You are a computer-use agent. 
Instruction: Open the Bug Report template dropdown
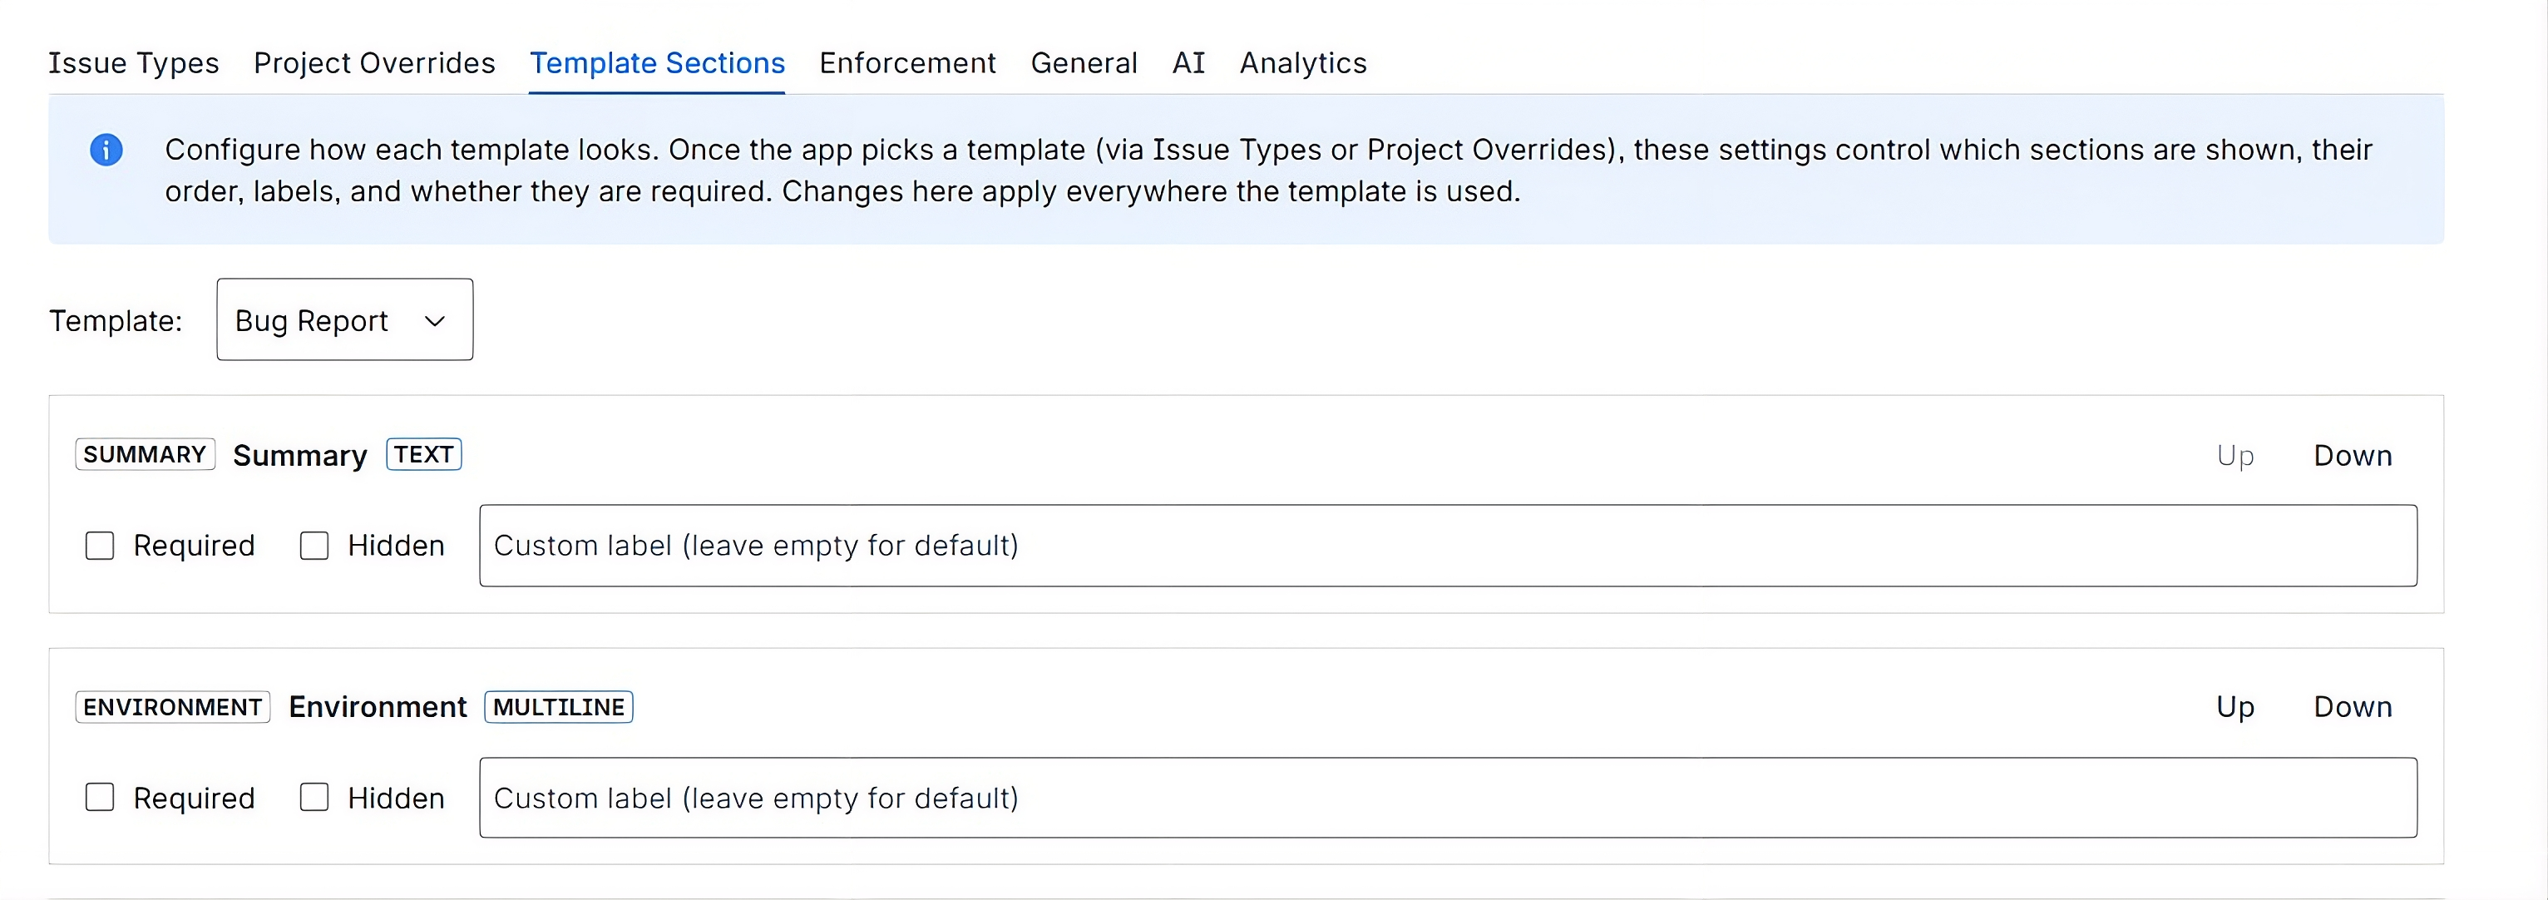[344, 320]
